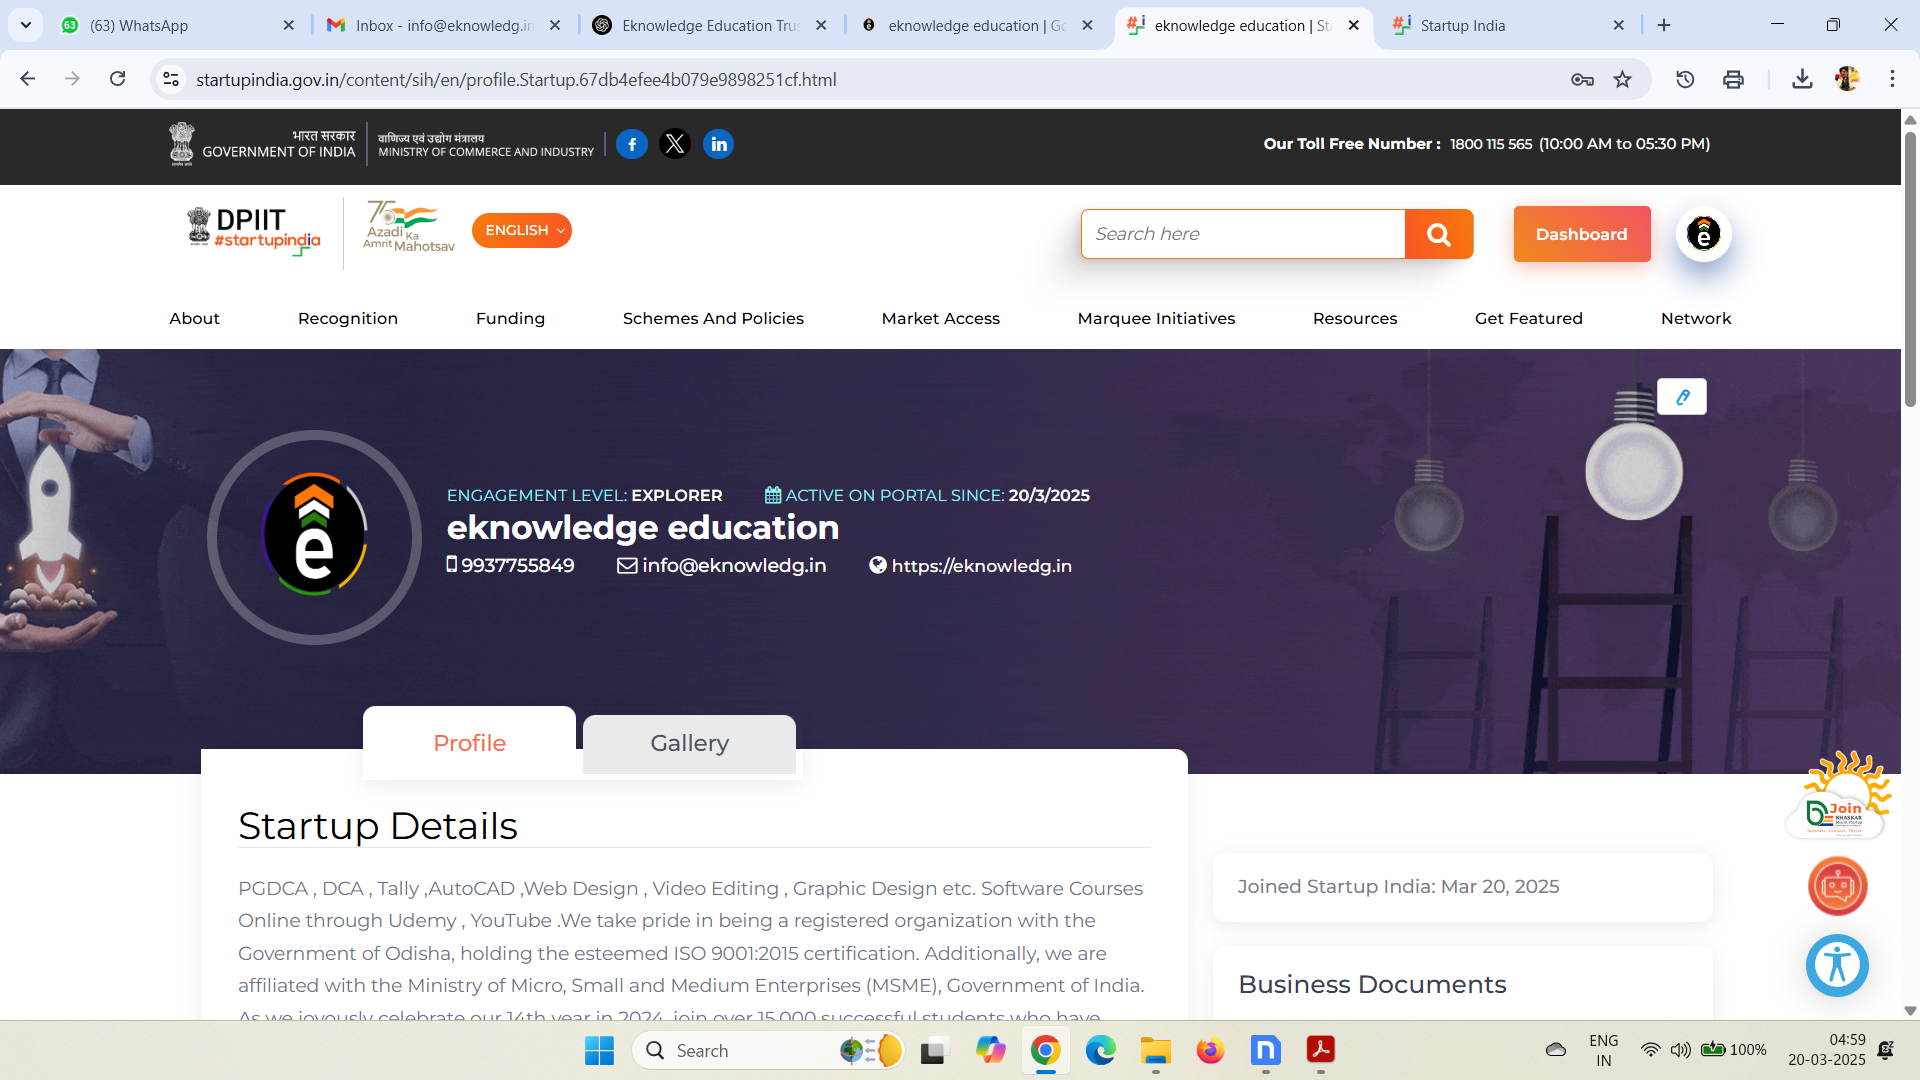Image resolution: width=1920 pixels, height=1080 pixels.
Task: Bookmark this page with the star icon
Action: [x=1622, y=79]
